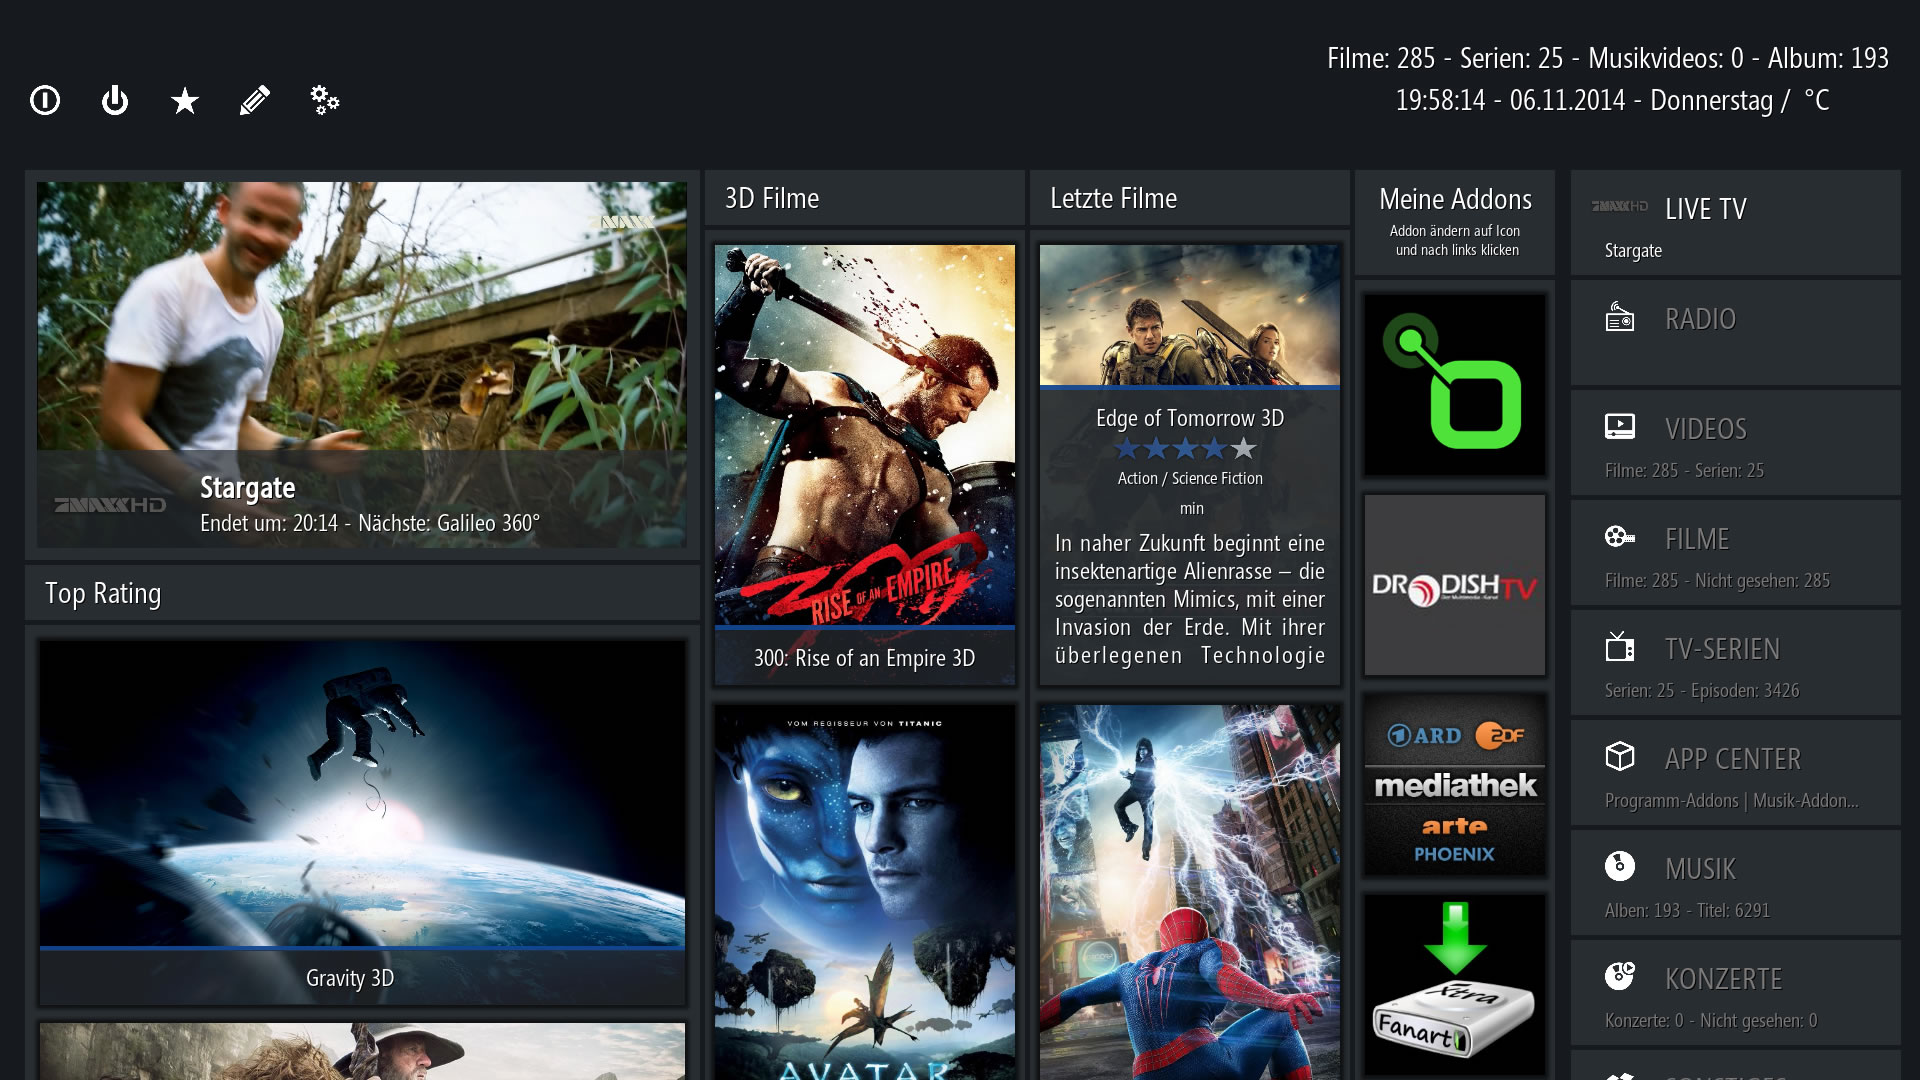This screenshot has width=1920, height=1080.
Task: Open the Edge of Tomorrow 3D fanart
Action: (1190, 315)
